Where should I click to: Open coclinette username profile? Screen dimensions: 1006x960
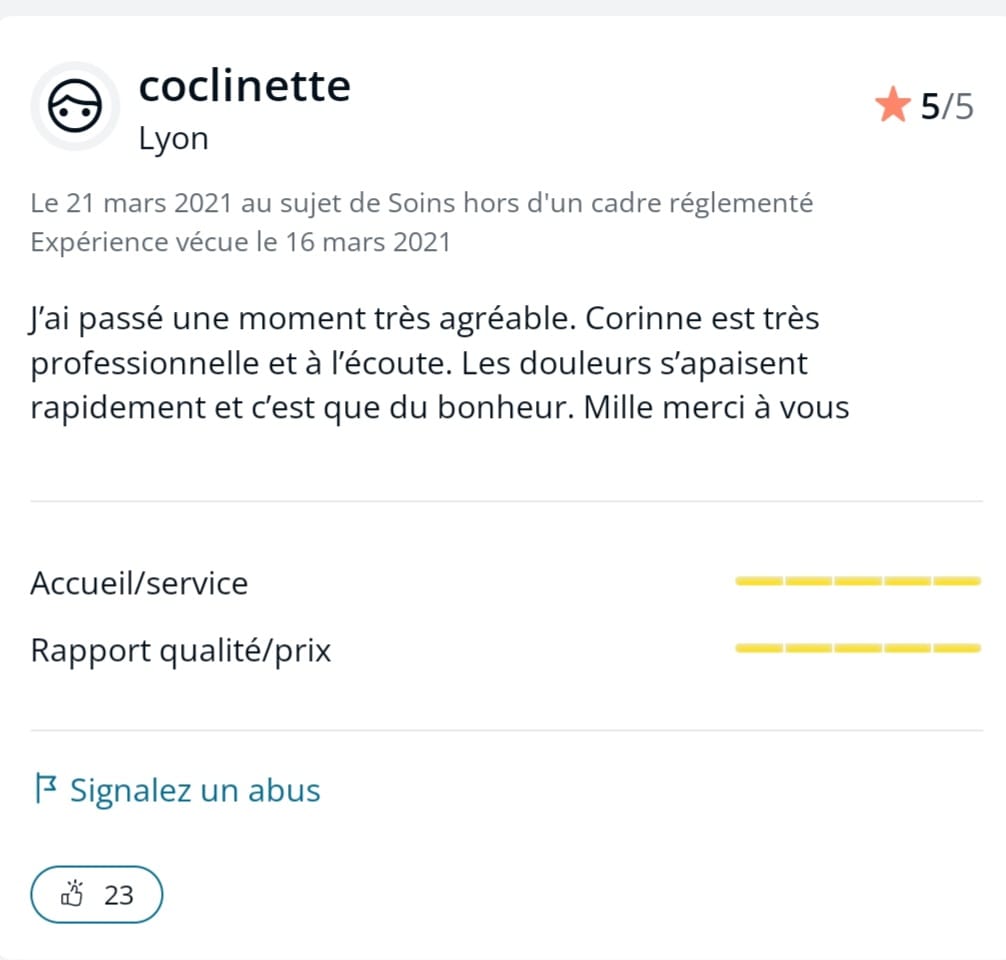tap(244, 86)
